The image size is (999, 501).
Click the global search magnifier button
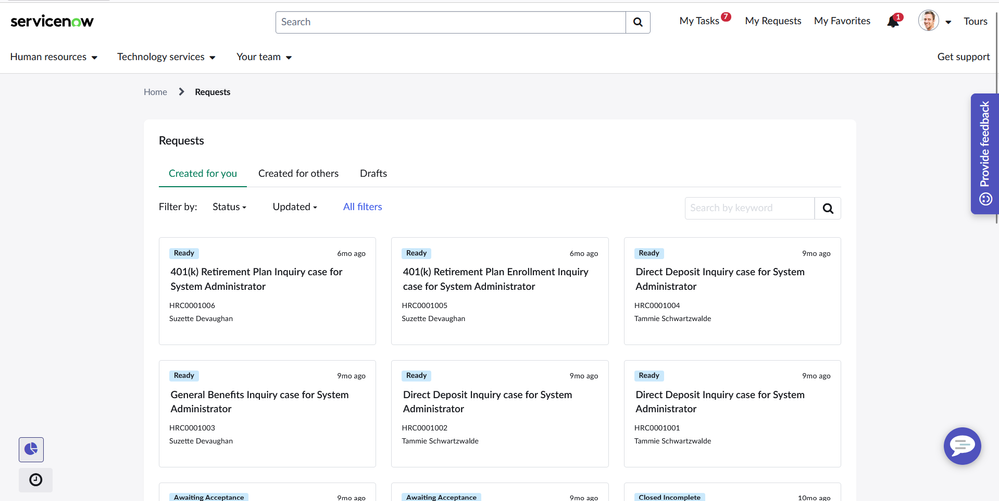[638, 22]
